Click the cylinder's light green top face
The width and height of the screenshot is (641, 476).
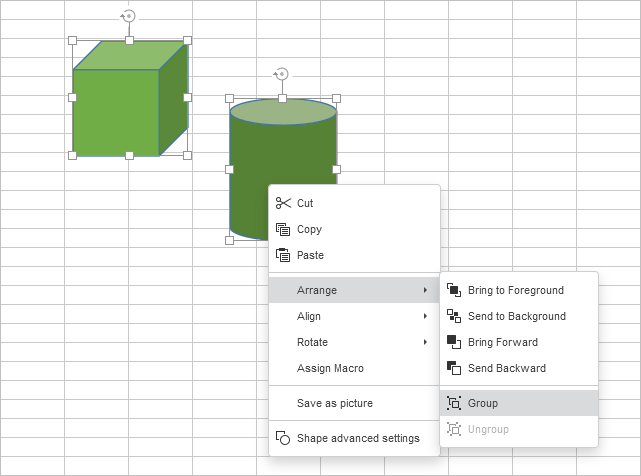pyautogui.click(x=283, y=111)
